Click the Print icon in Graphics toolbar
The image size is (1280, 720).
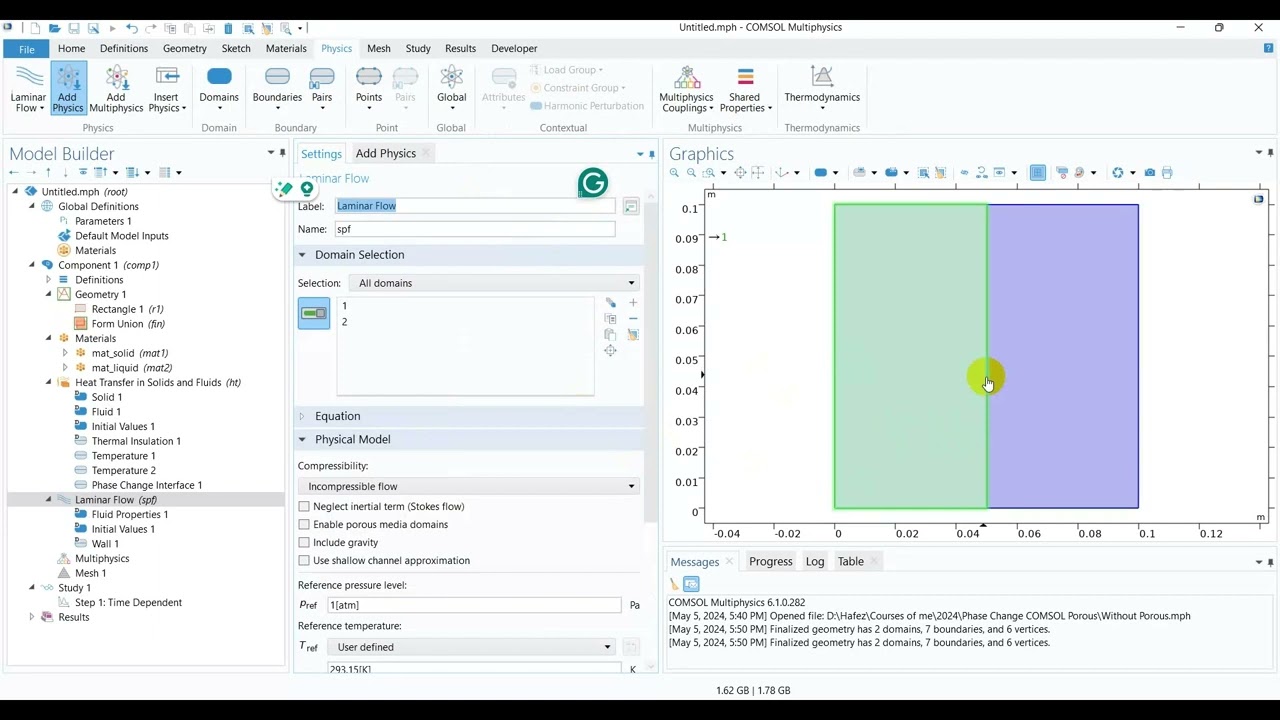[x=1167, y=173]
